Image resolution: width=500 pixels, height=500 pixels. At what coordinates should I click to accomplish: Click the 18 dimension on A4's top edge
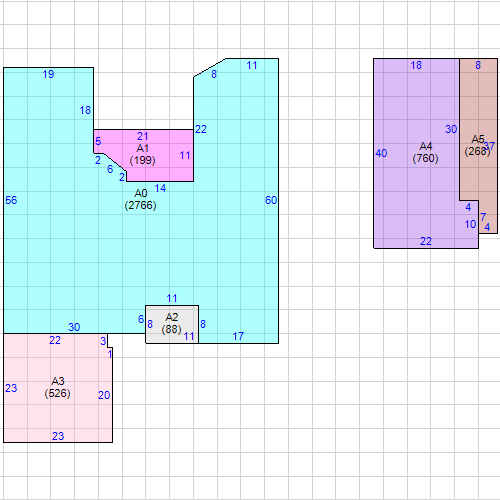pyautogui.click(x=416, y=65)
